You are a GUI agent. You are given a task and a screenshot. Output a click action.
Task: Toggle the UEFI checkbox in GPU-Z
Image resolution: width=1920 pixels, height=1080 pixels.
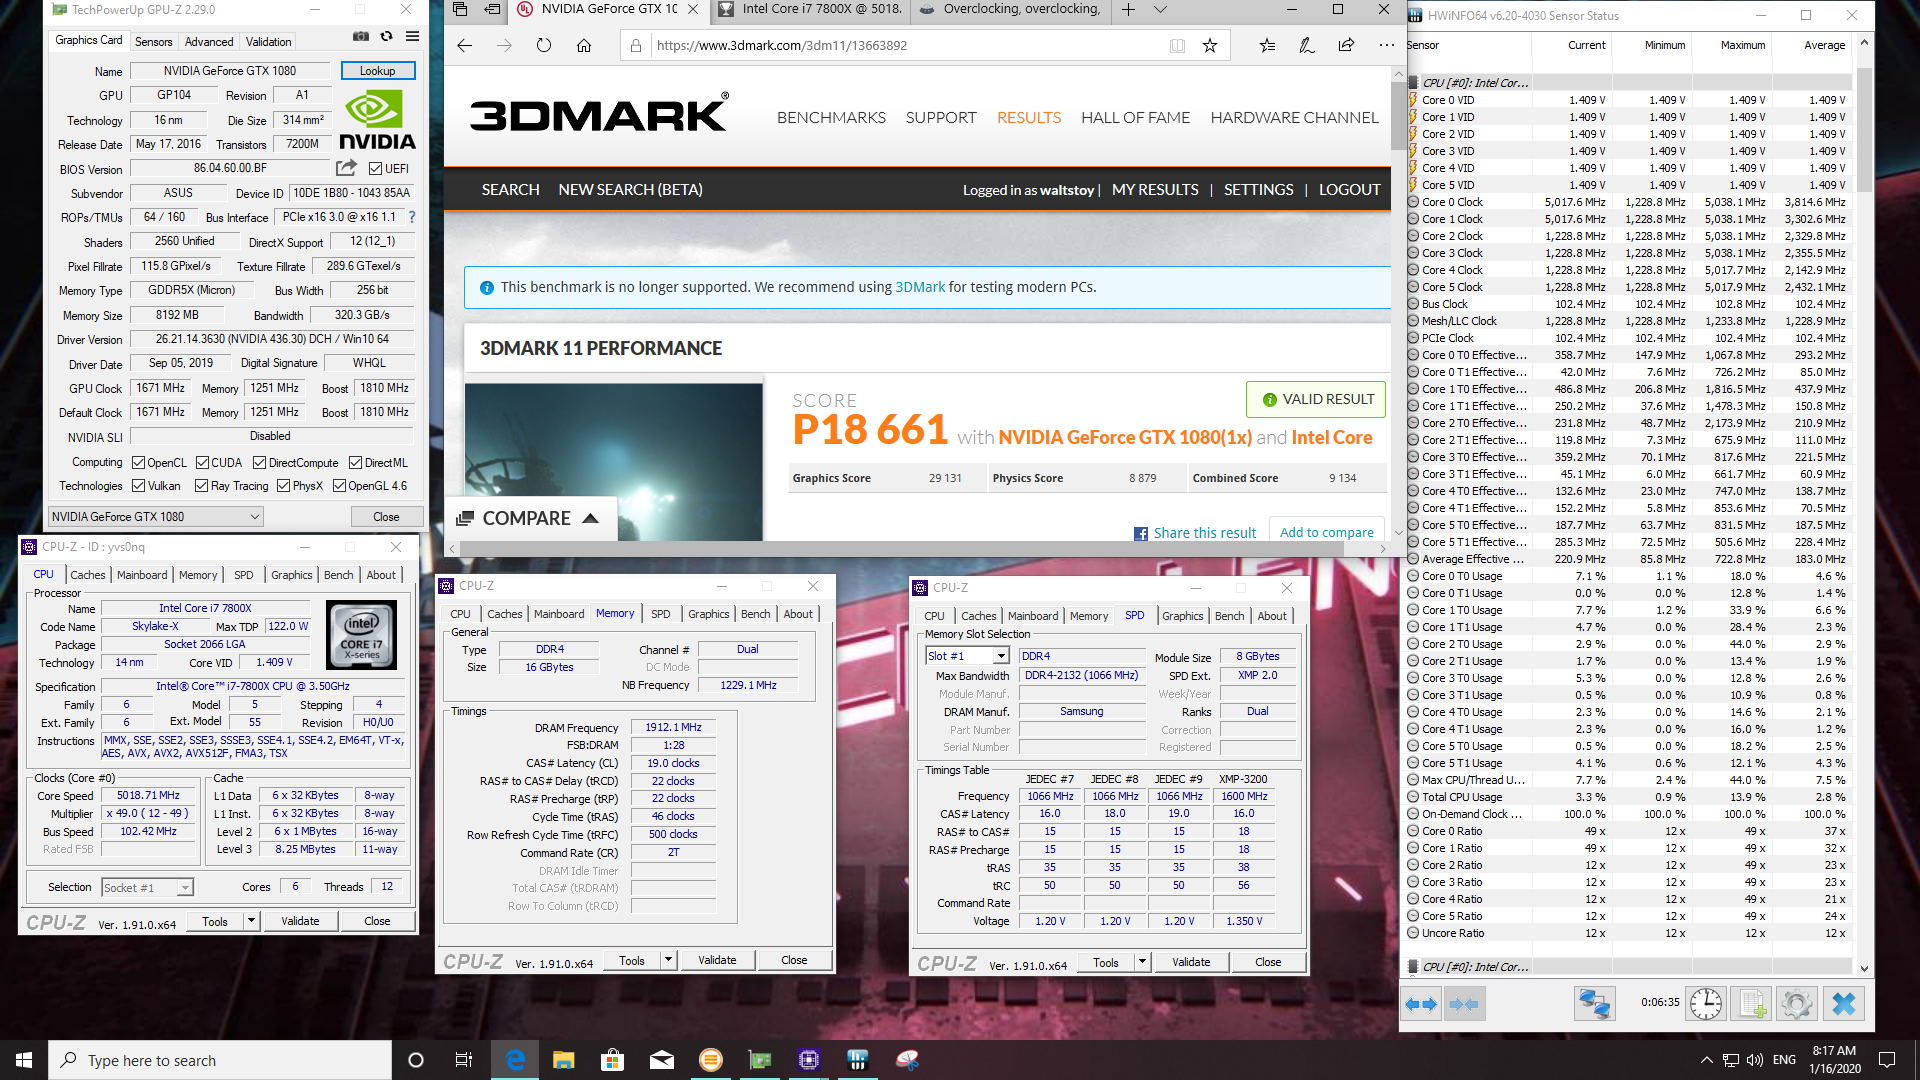pyautogui.click(x=375, y=169)
